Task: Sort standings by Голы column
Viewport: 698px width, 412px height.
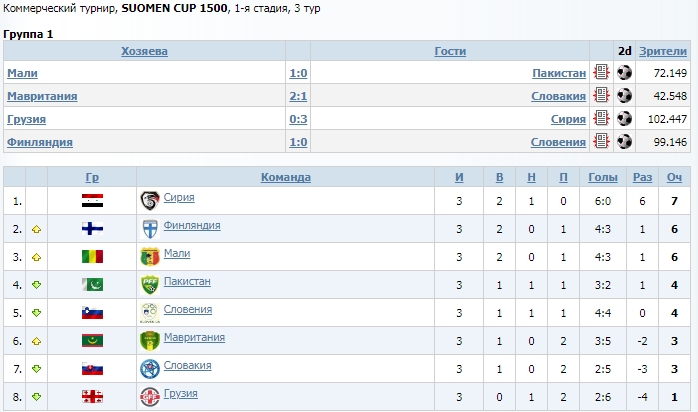Action: tap(602, 177)
